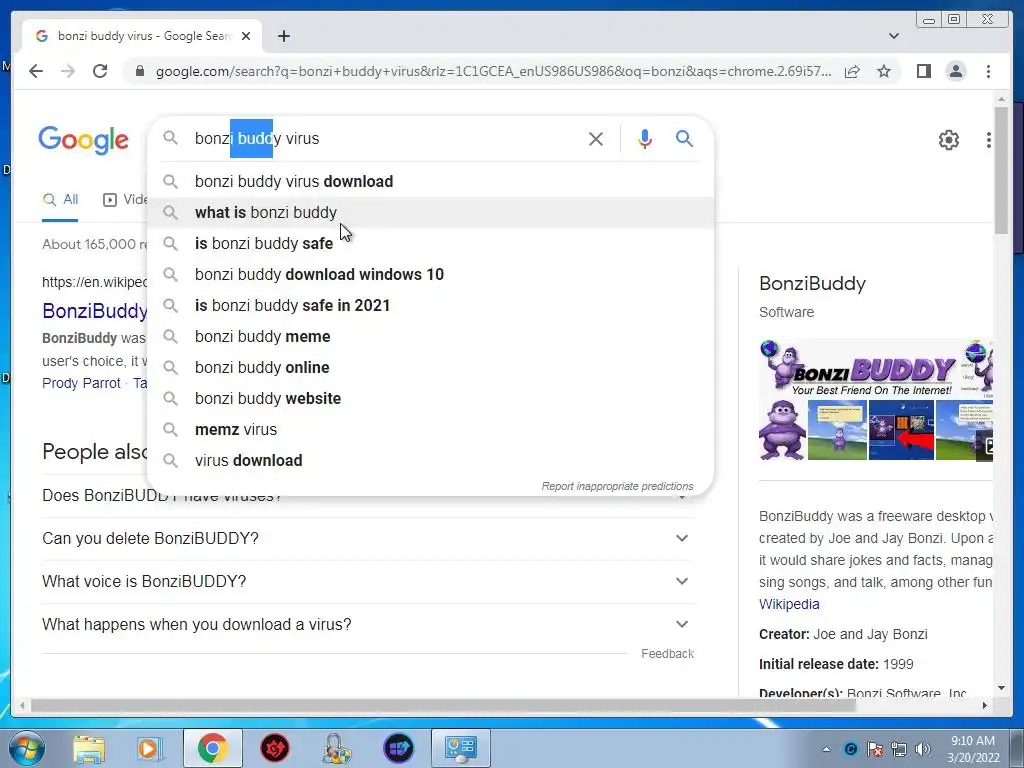Image resolution: width=1024 pixels, height=768 pixels.
Task: Open File Explorer from the taskbar
Action: [88, 748]
